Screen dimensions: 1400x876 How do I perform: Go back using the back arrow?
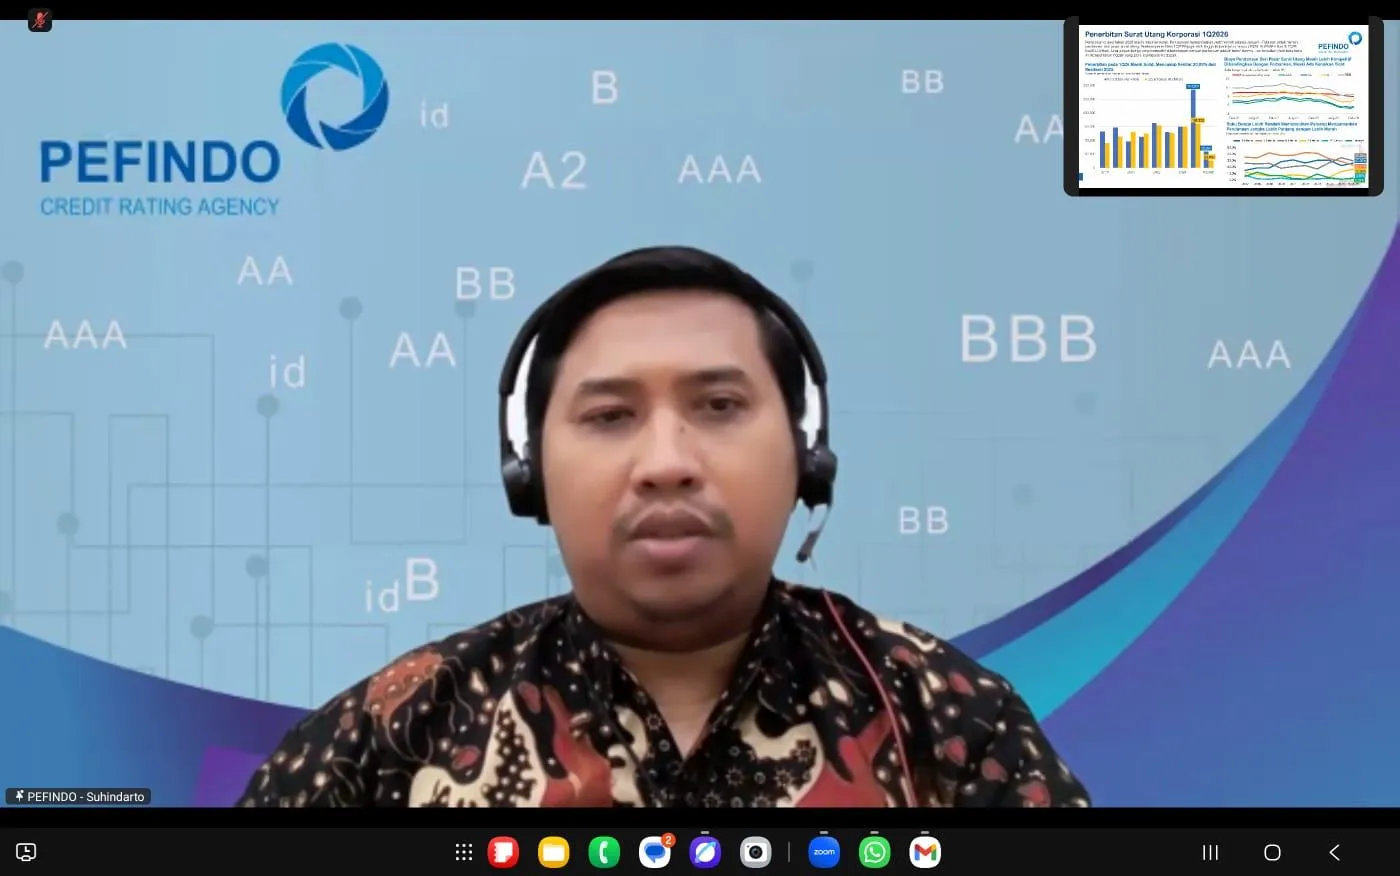1334,852
